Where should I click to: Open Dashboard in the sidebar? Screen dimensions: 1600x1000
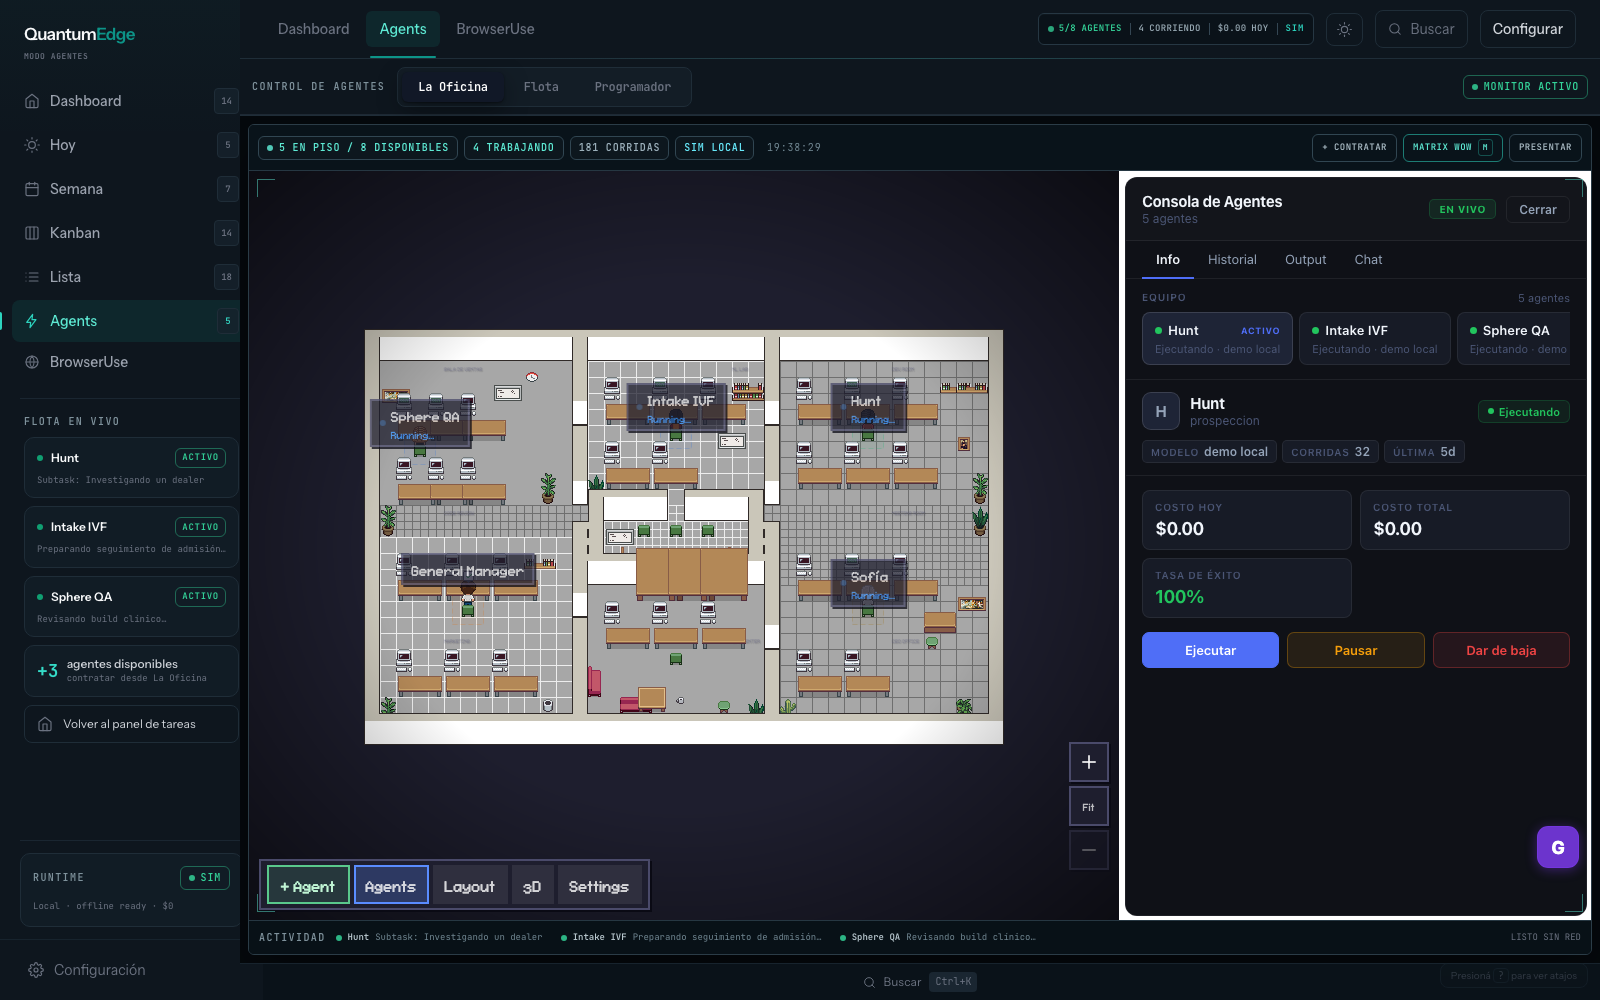tap(126, 101)
